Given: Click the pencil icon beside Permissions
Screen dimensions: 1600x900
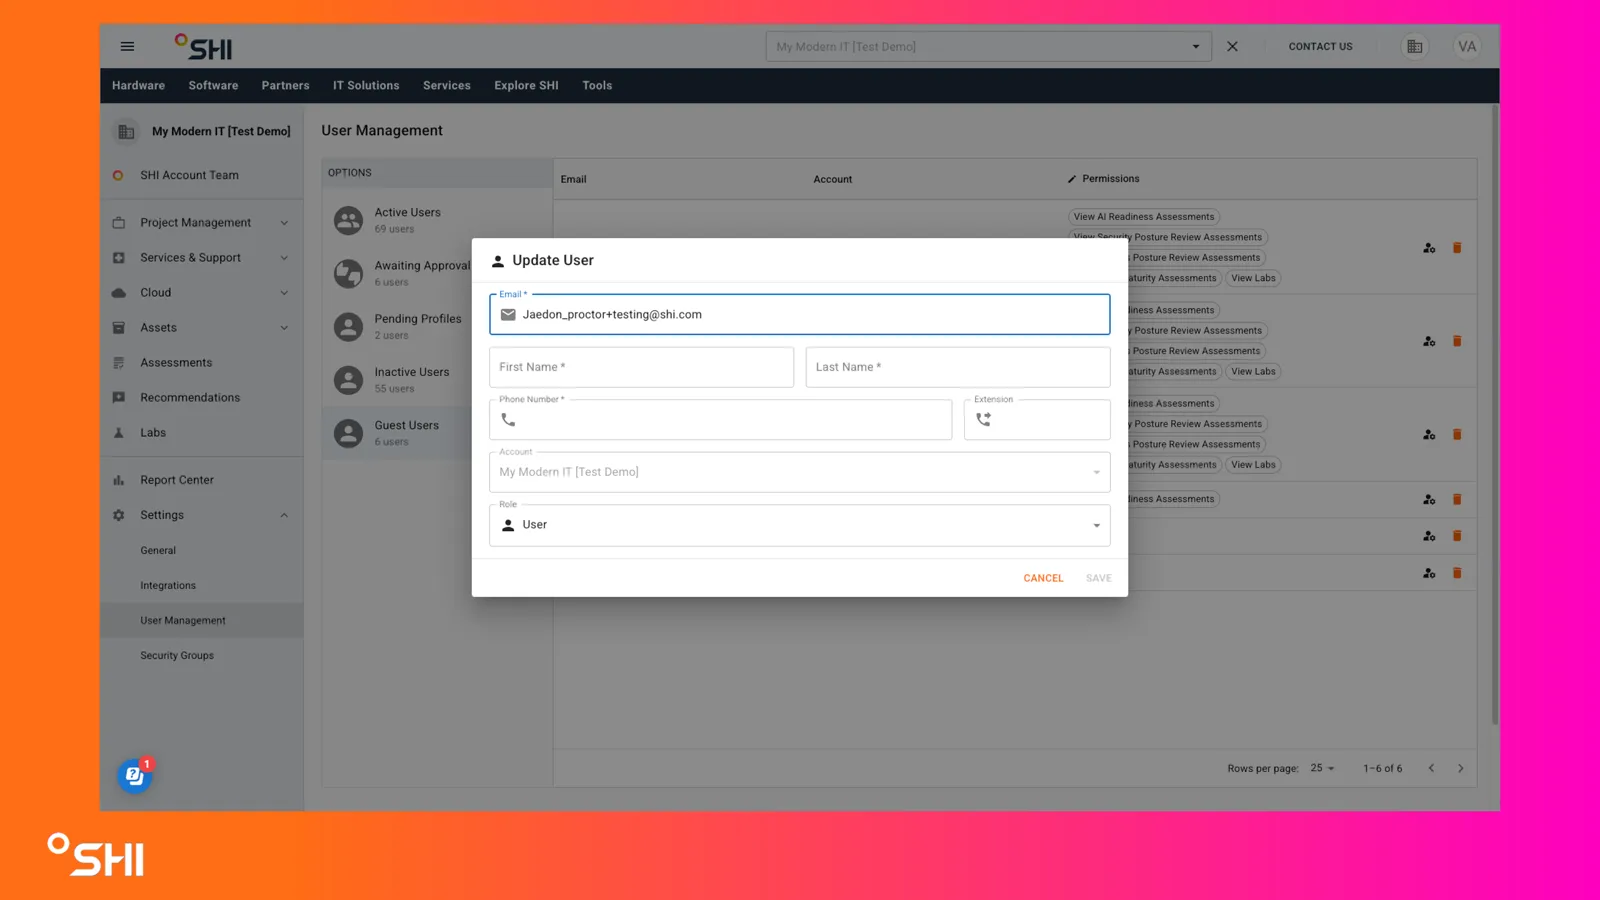Looking at the screenshot, I should pyautogui.click(x=1072, y=179).
